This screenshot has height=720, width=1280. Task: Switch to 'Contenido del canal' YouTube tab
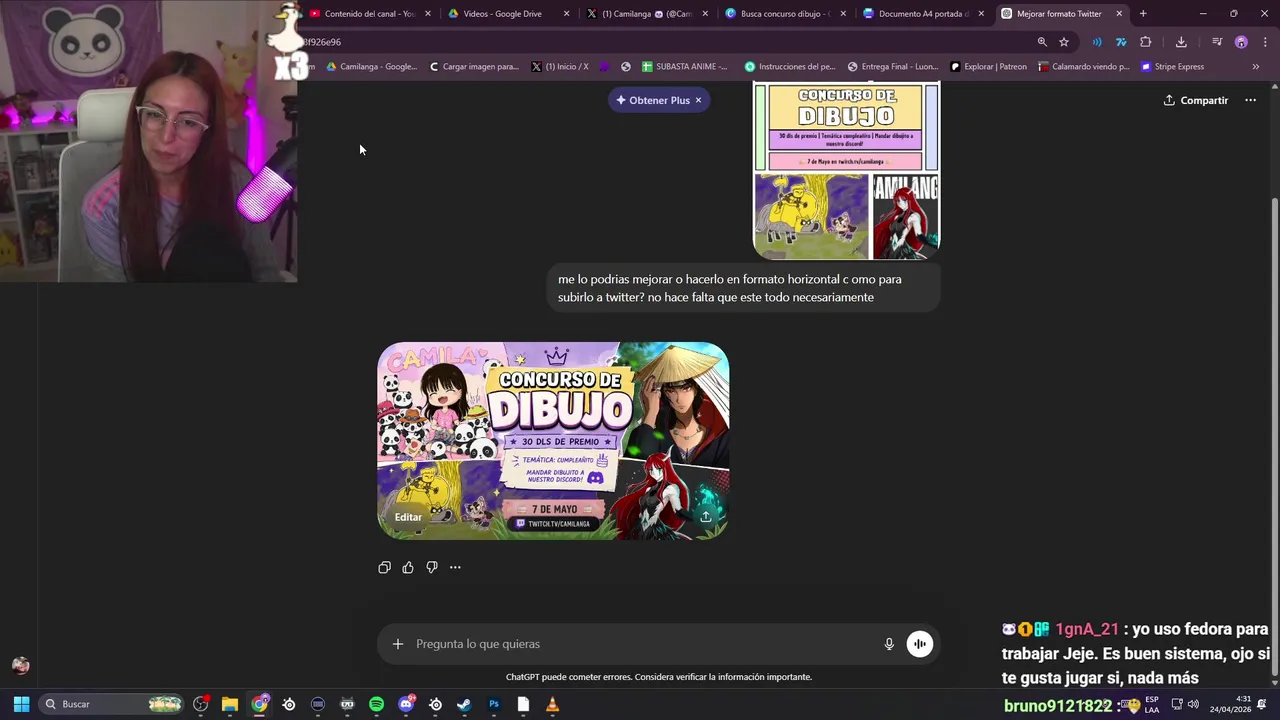tap(370, 14)
